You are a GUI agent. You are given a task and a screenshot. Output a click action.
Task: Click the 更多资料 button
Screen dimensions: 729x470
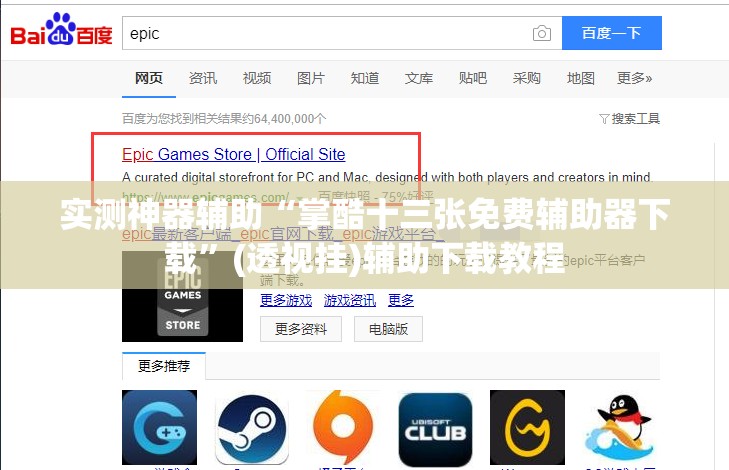[301, 329]
